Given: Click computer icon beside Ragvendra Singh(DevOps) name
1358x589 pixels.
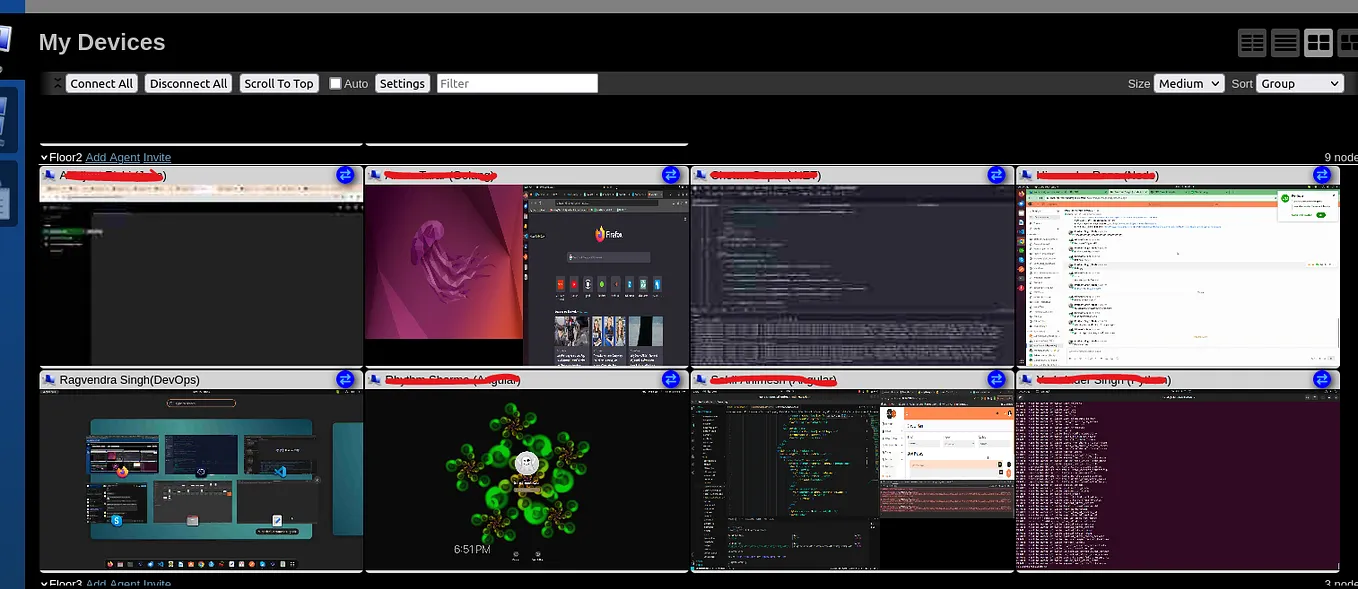Looking at the screenshot, I should point(49,380).
